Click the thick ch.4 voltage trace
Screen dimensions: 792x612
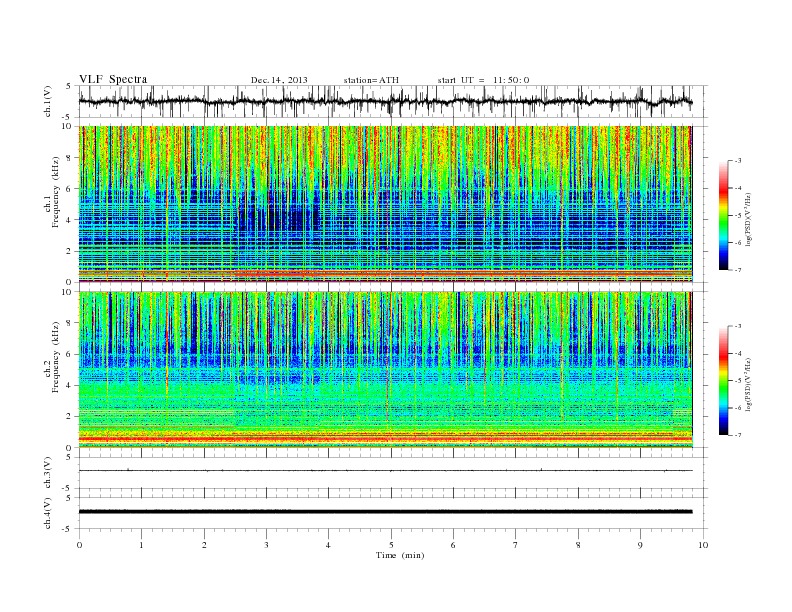[386, 512]
